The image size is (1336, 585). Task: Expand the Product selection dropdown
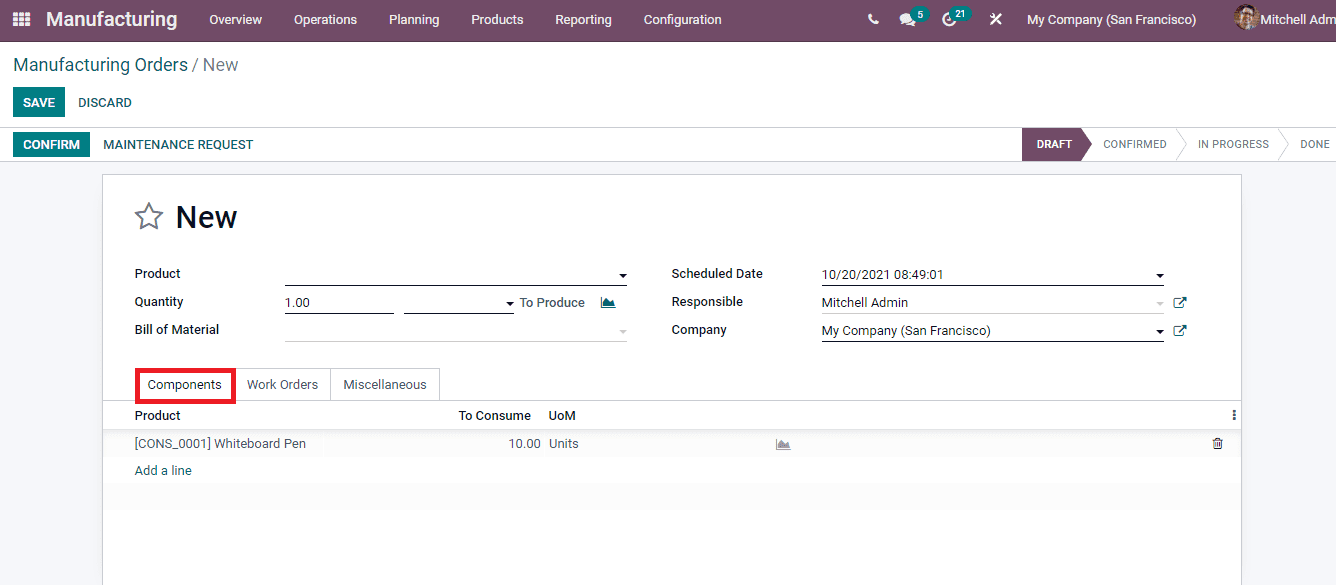tap(622, 275)
